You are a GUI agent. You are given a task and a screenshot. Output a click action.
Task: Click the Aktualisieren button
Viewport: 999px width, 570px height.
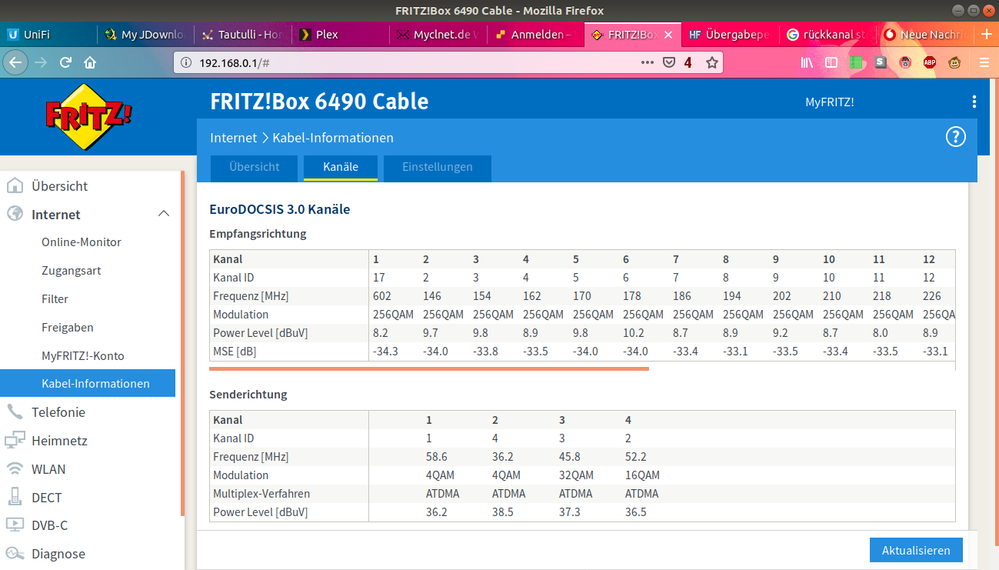pyautogui.click(x=916, y=550)
